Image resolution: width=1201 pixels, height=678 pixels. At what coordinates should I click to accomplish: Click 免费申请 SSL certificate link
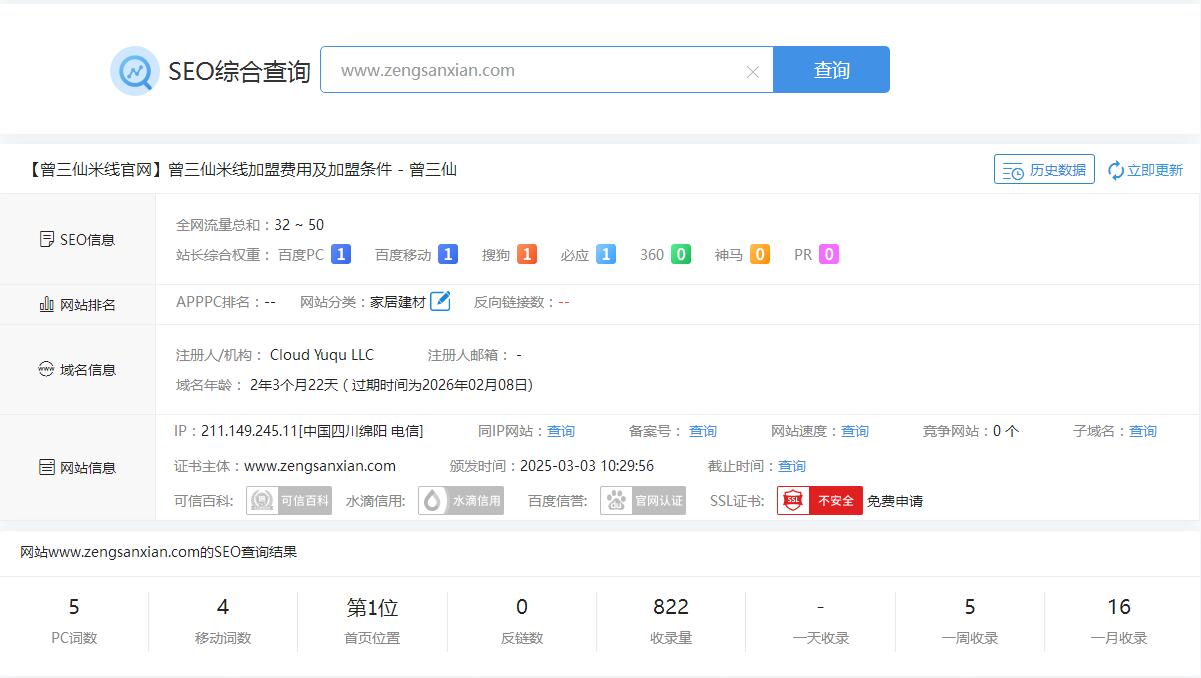895,501
